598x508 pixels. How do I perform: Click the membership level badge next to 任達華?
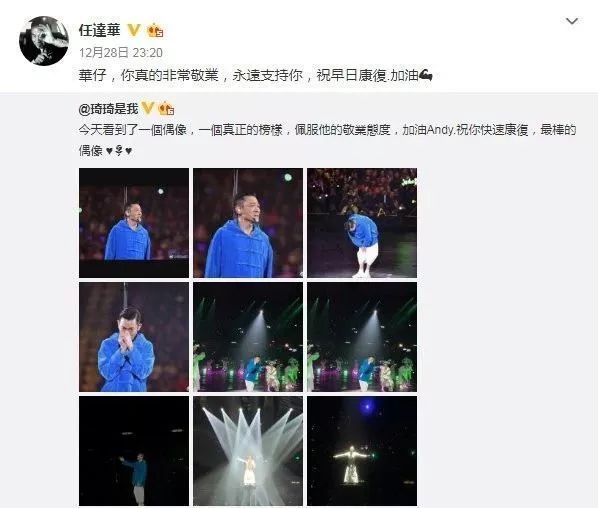tap(155, 31)
